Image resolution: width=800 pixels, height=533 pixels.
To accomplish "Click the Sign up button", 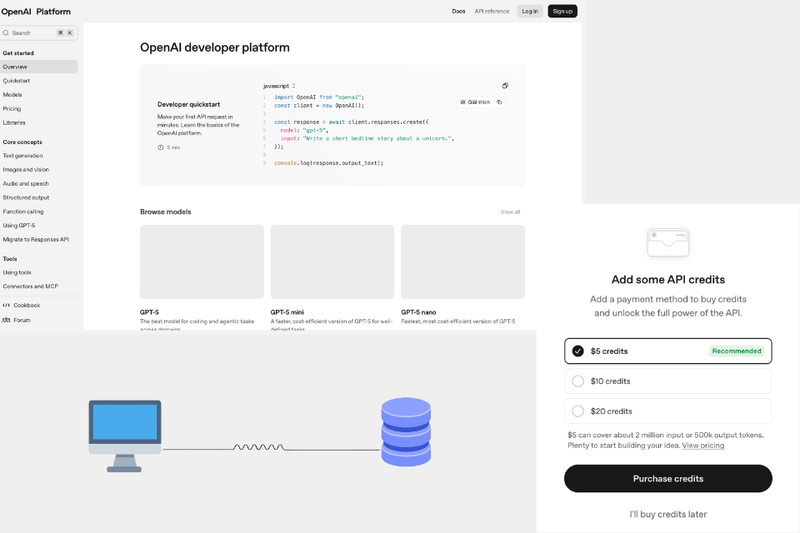I will (x=562, y=11).
